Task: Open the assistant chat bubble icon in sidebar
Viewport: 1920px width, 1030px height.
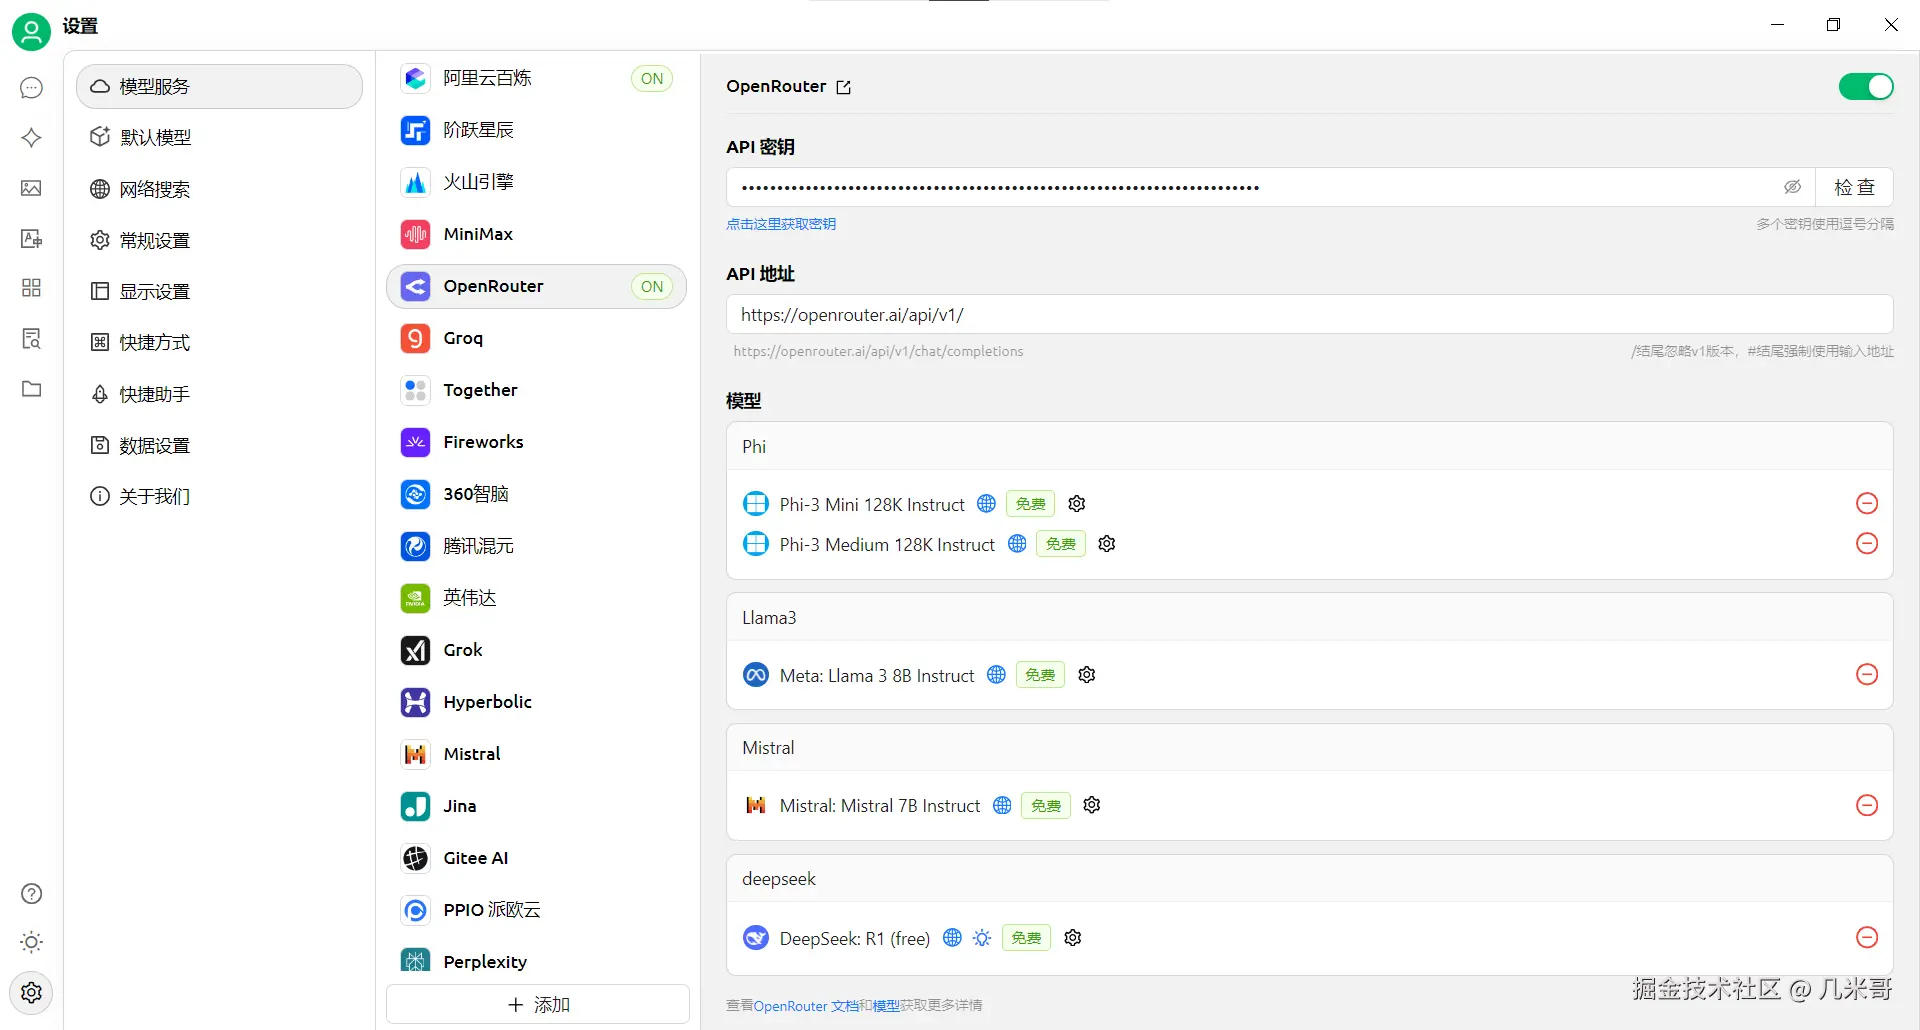Action: click(32, 88)
